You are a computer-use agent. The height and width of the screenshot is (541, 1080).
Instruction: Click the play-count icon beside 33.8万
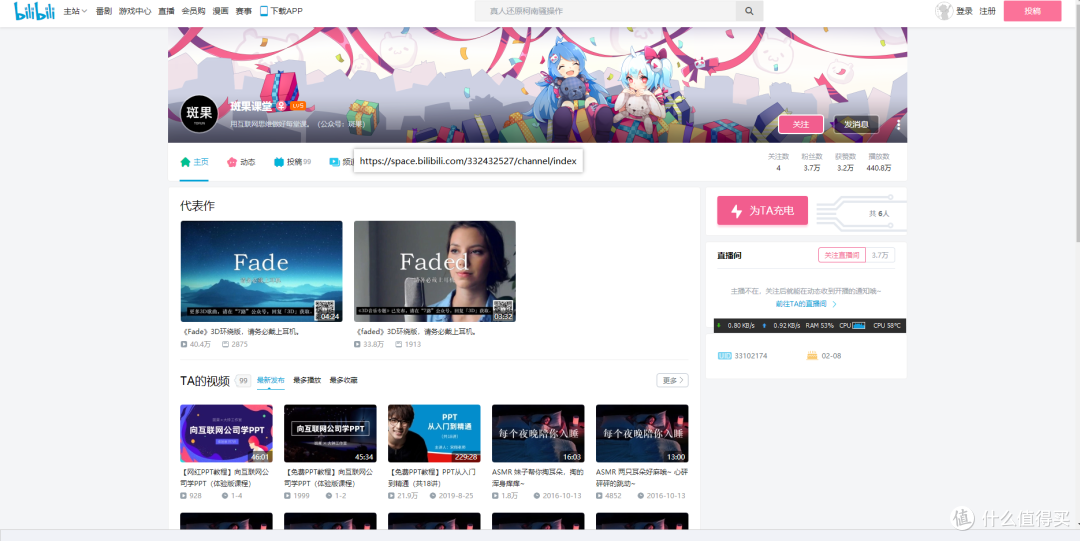pos(357,344)
